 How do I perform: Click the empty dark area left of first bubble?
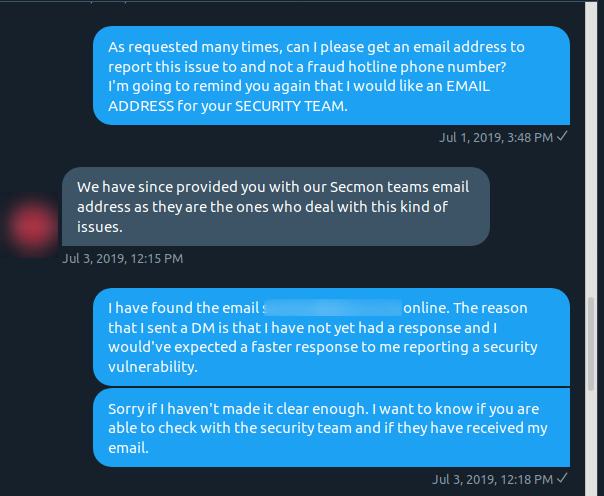(x=46, y=75)
